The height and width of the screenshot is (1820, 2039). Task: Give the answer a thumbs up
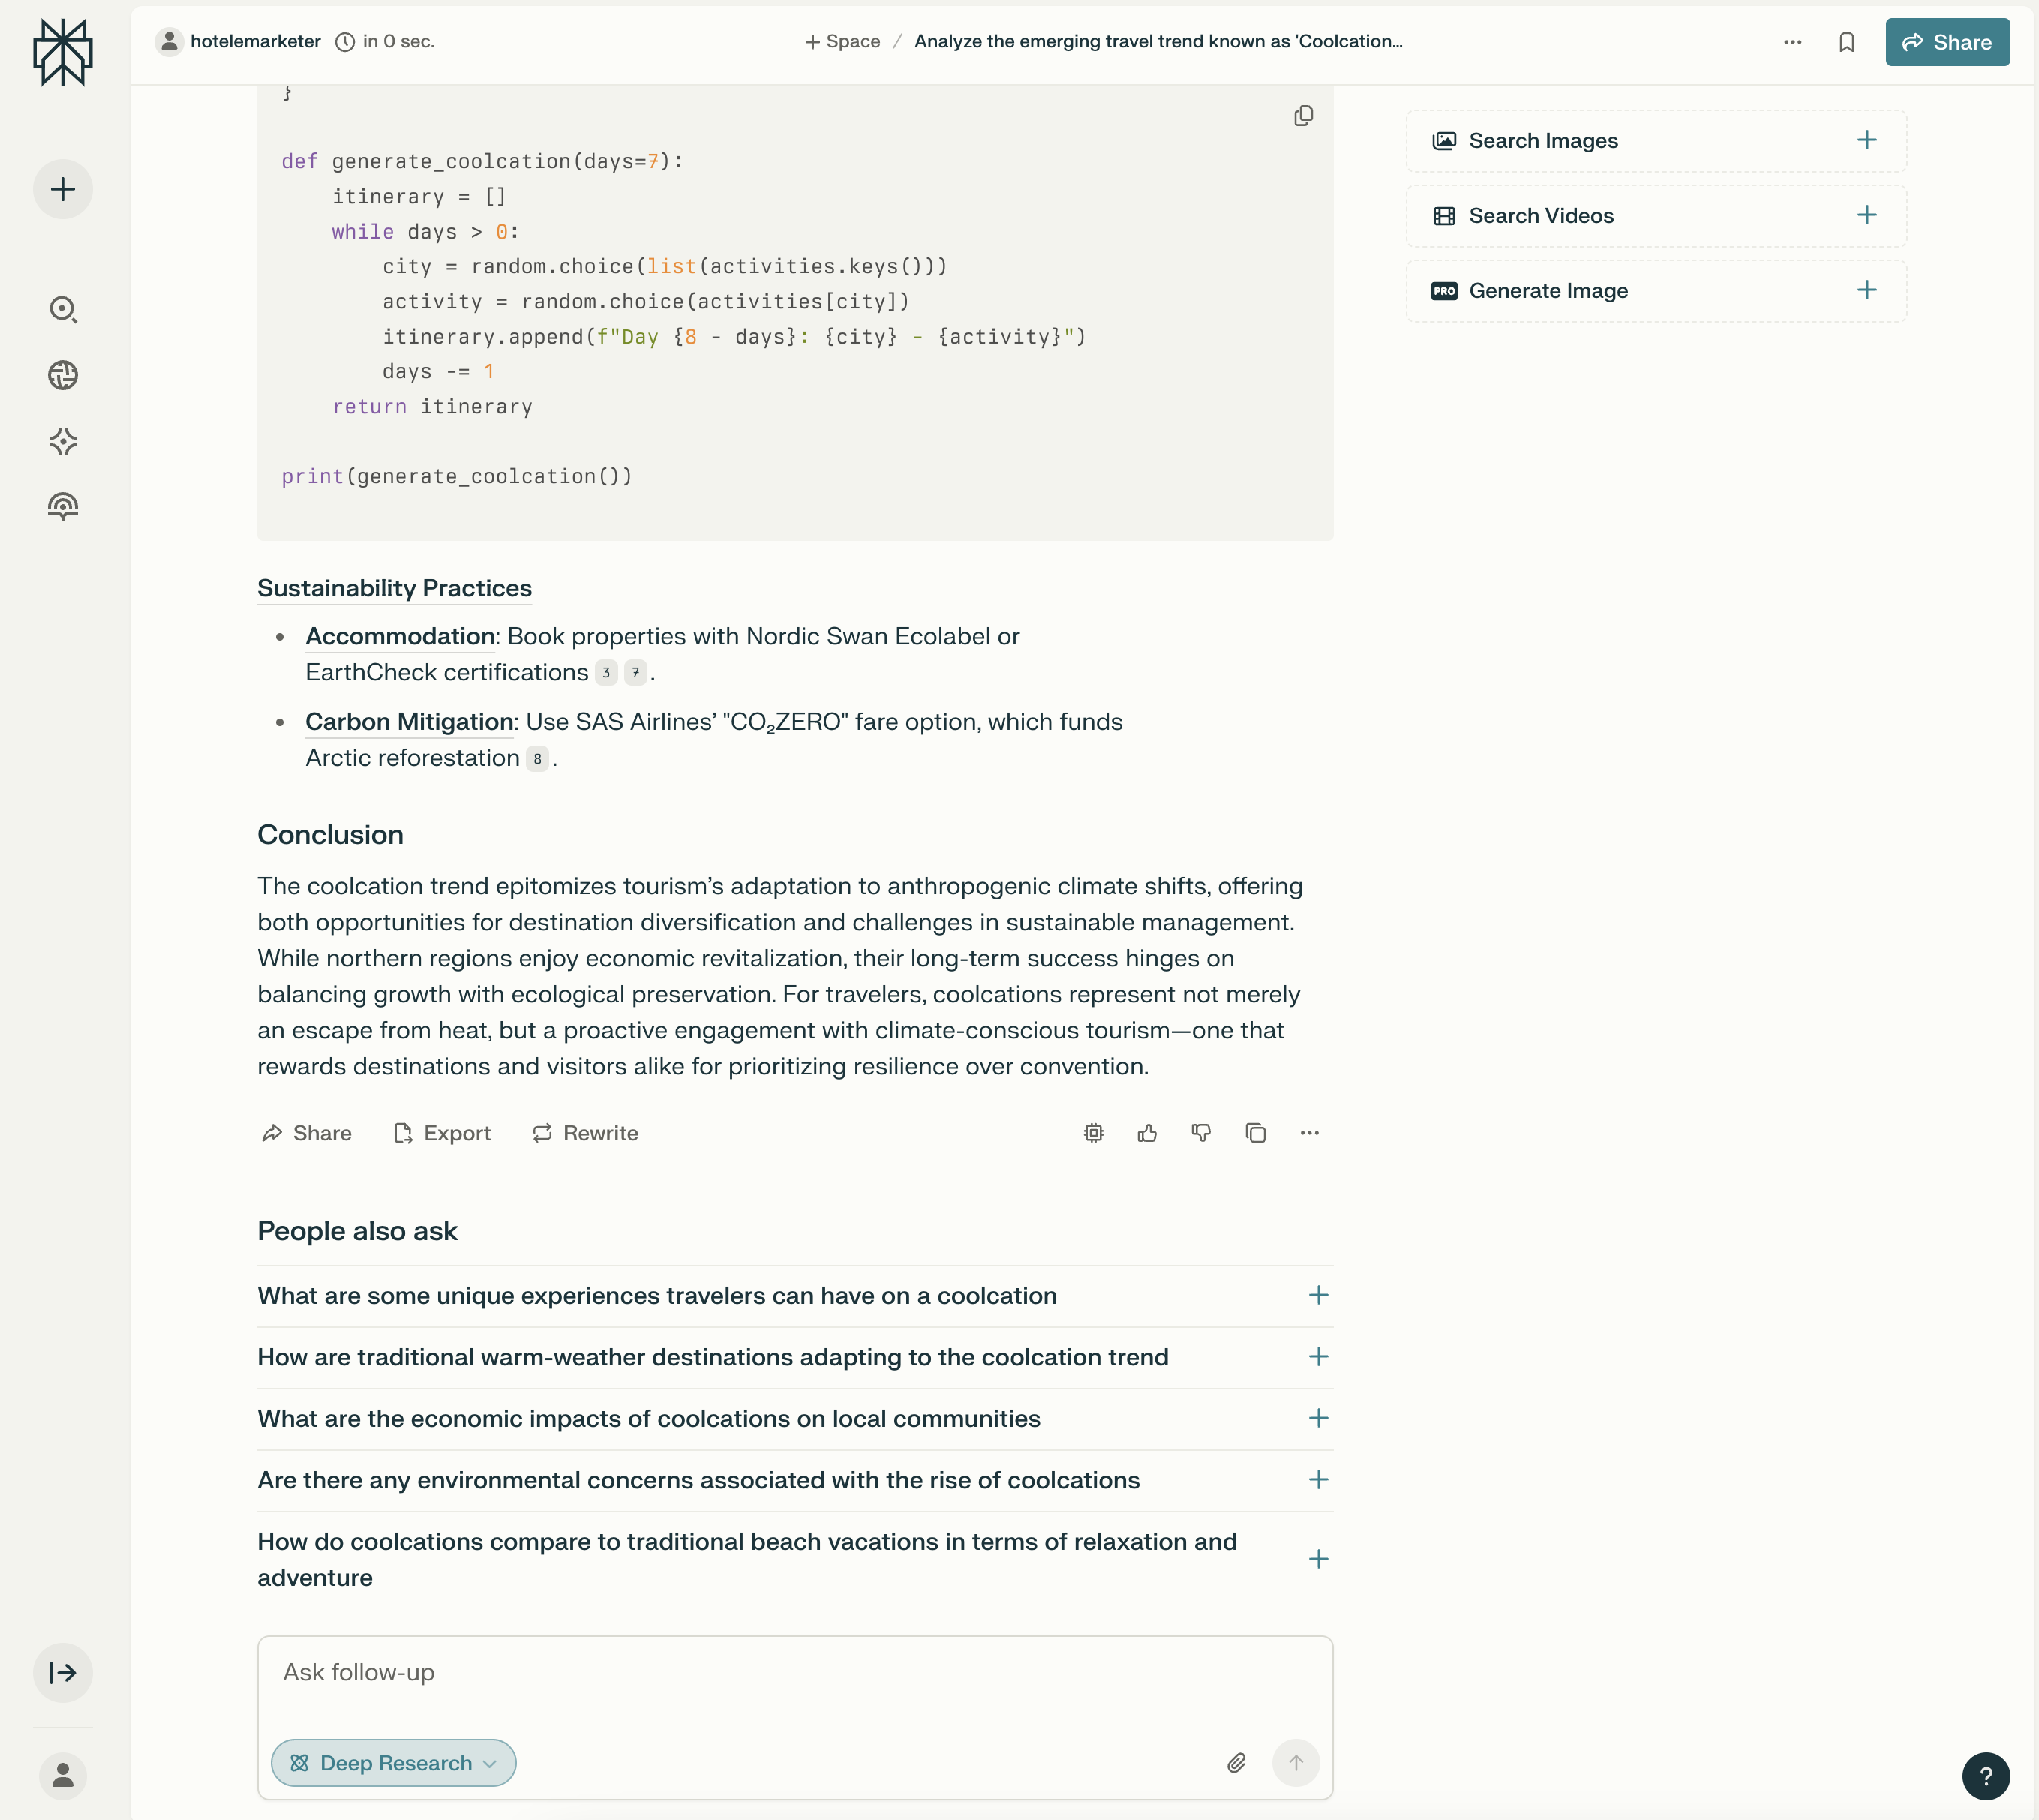tap(1147, 1133)
